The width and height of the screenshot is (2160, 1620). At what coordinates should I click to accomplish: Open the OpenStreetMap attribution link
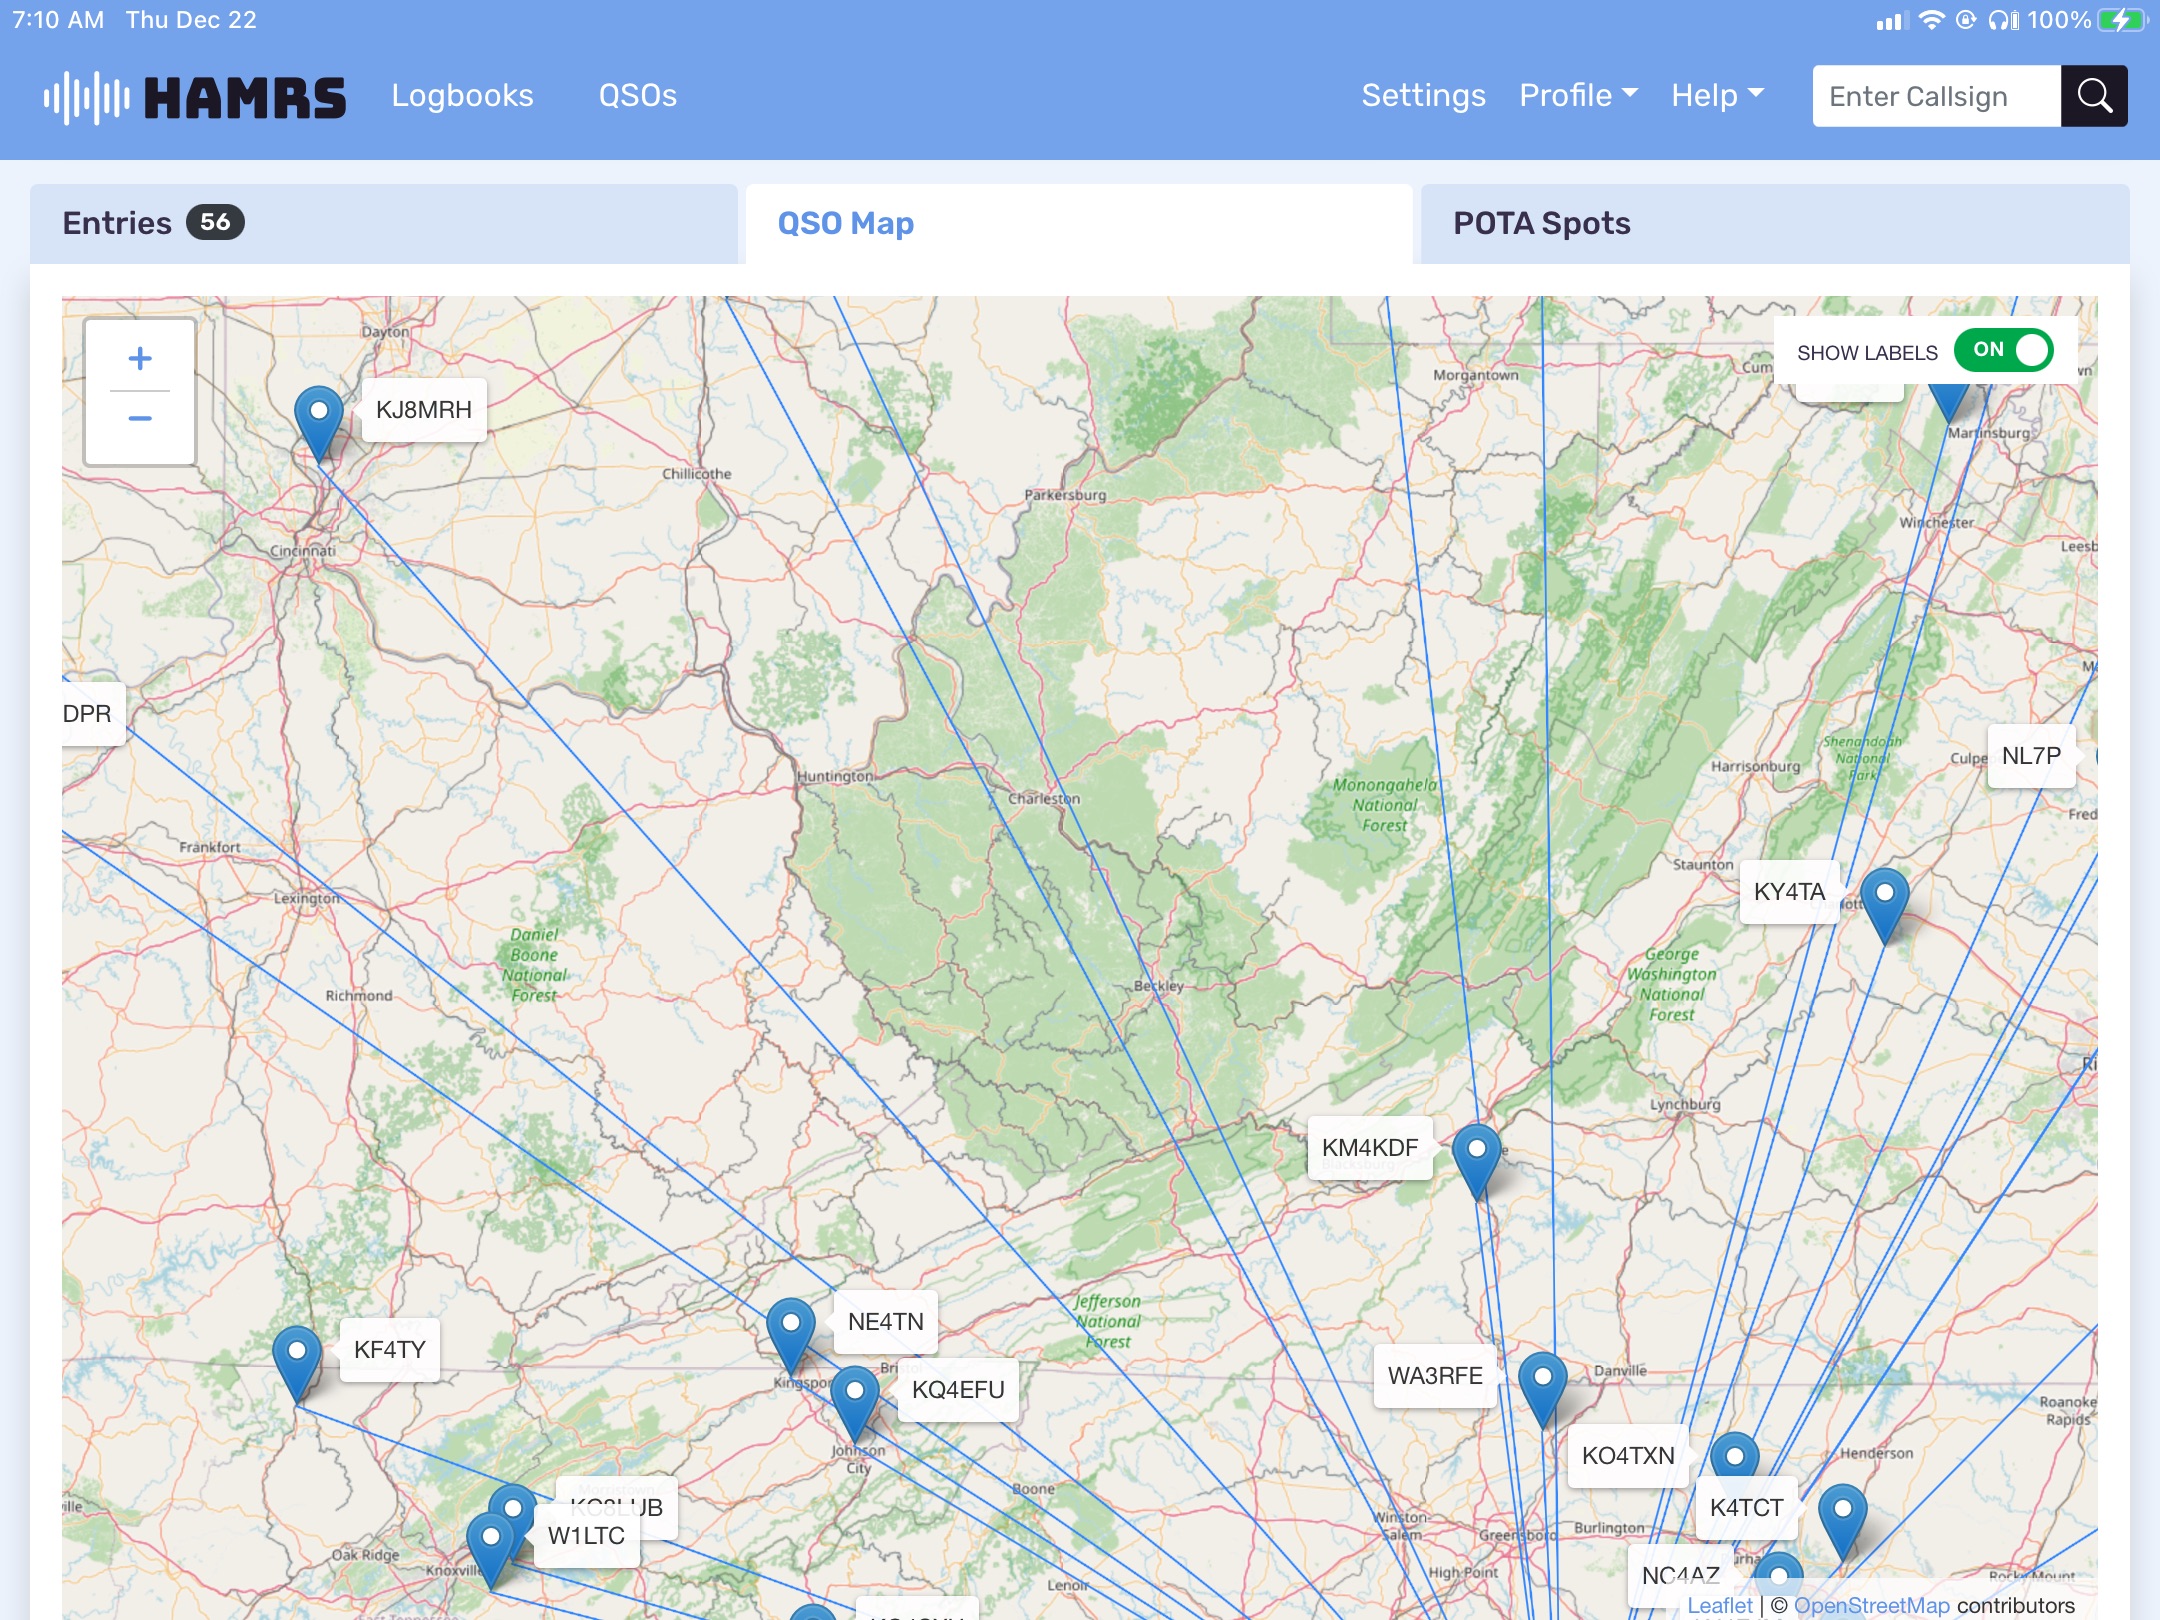[1871, 1605]
